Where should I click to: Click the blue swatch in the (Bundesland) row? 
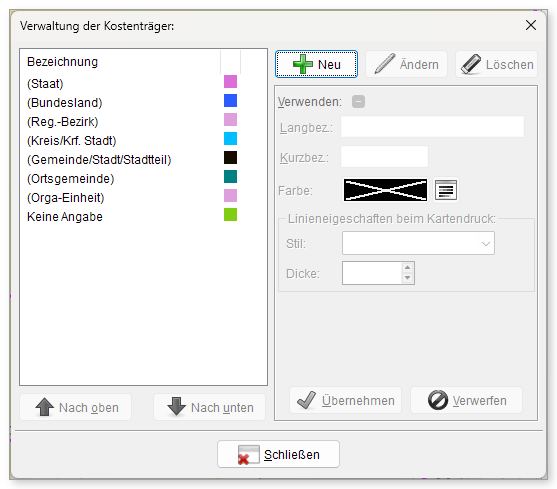pyautogui.click(x=230, y=100)
